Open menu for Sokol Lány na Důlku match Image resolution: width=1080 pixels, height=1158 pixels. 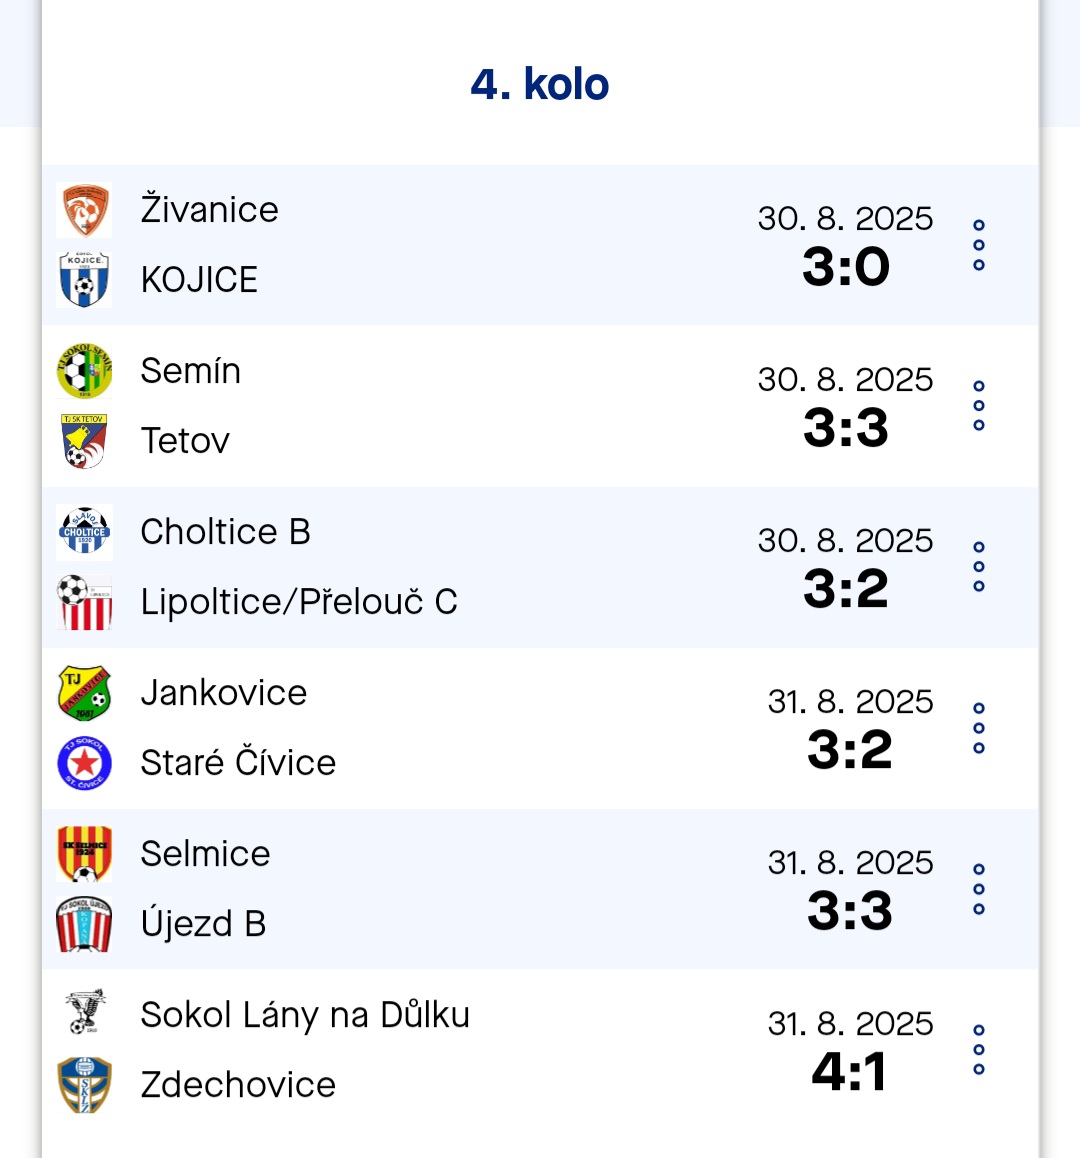click(x=979, y=1050)
